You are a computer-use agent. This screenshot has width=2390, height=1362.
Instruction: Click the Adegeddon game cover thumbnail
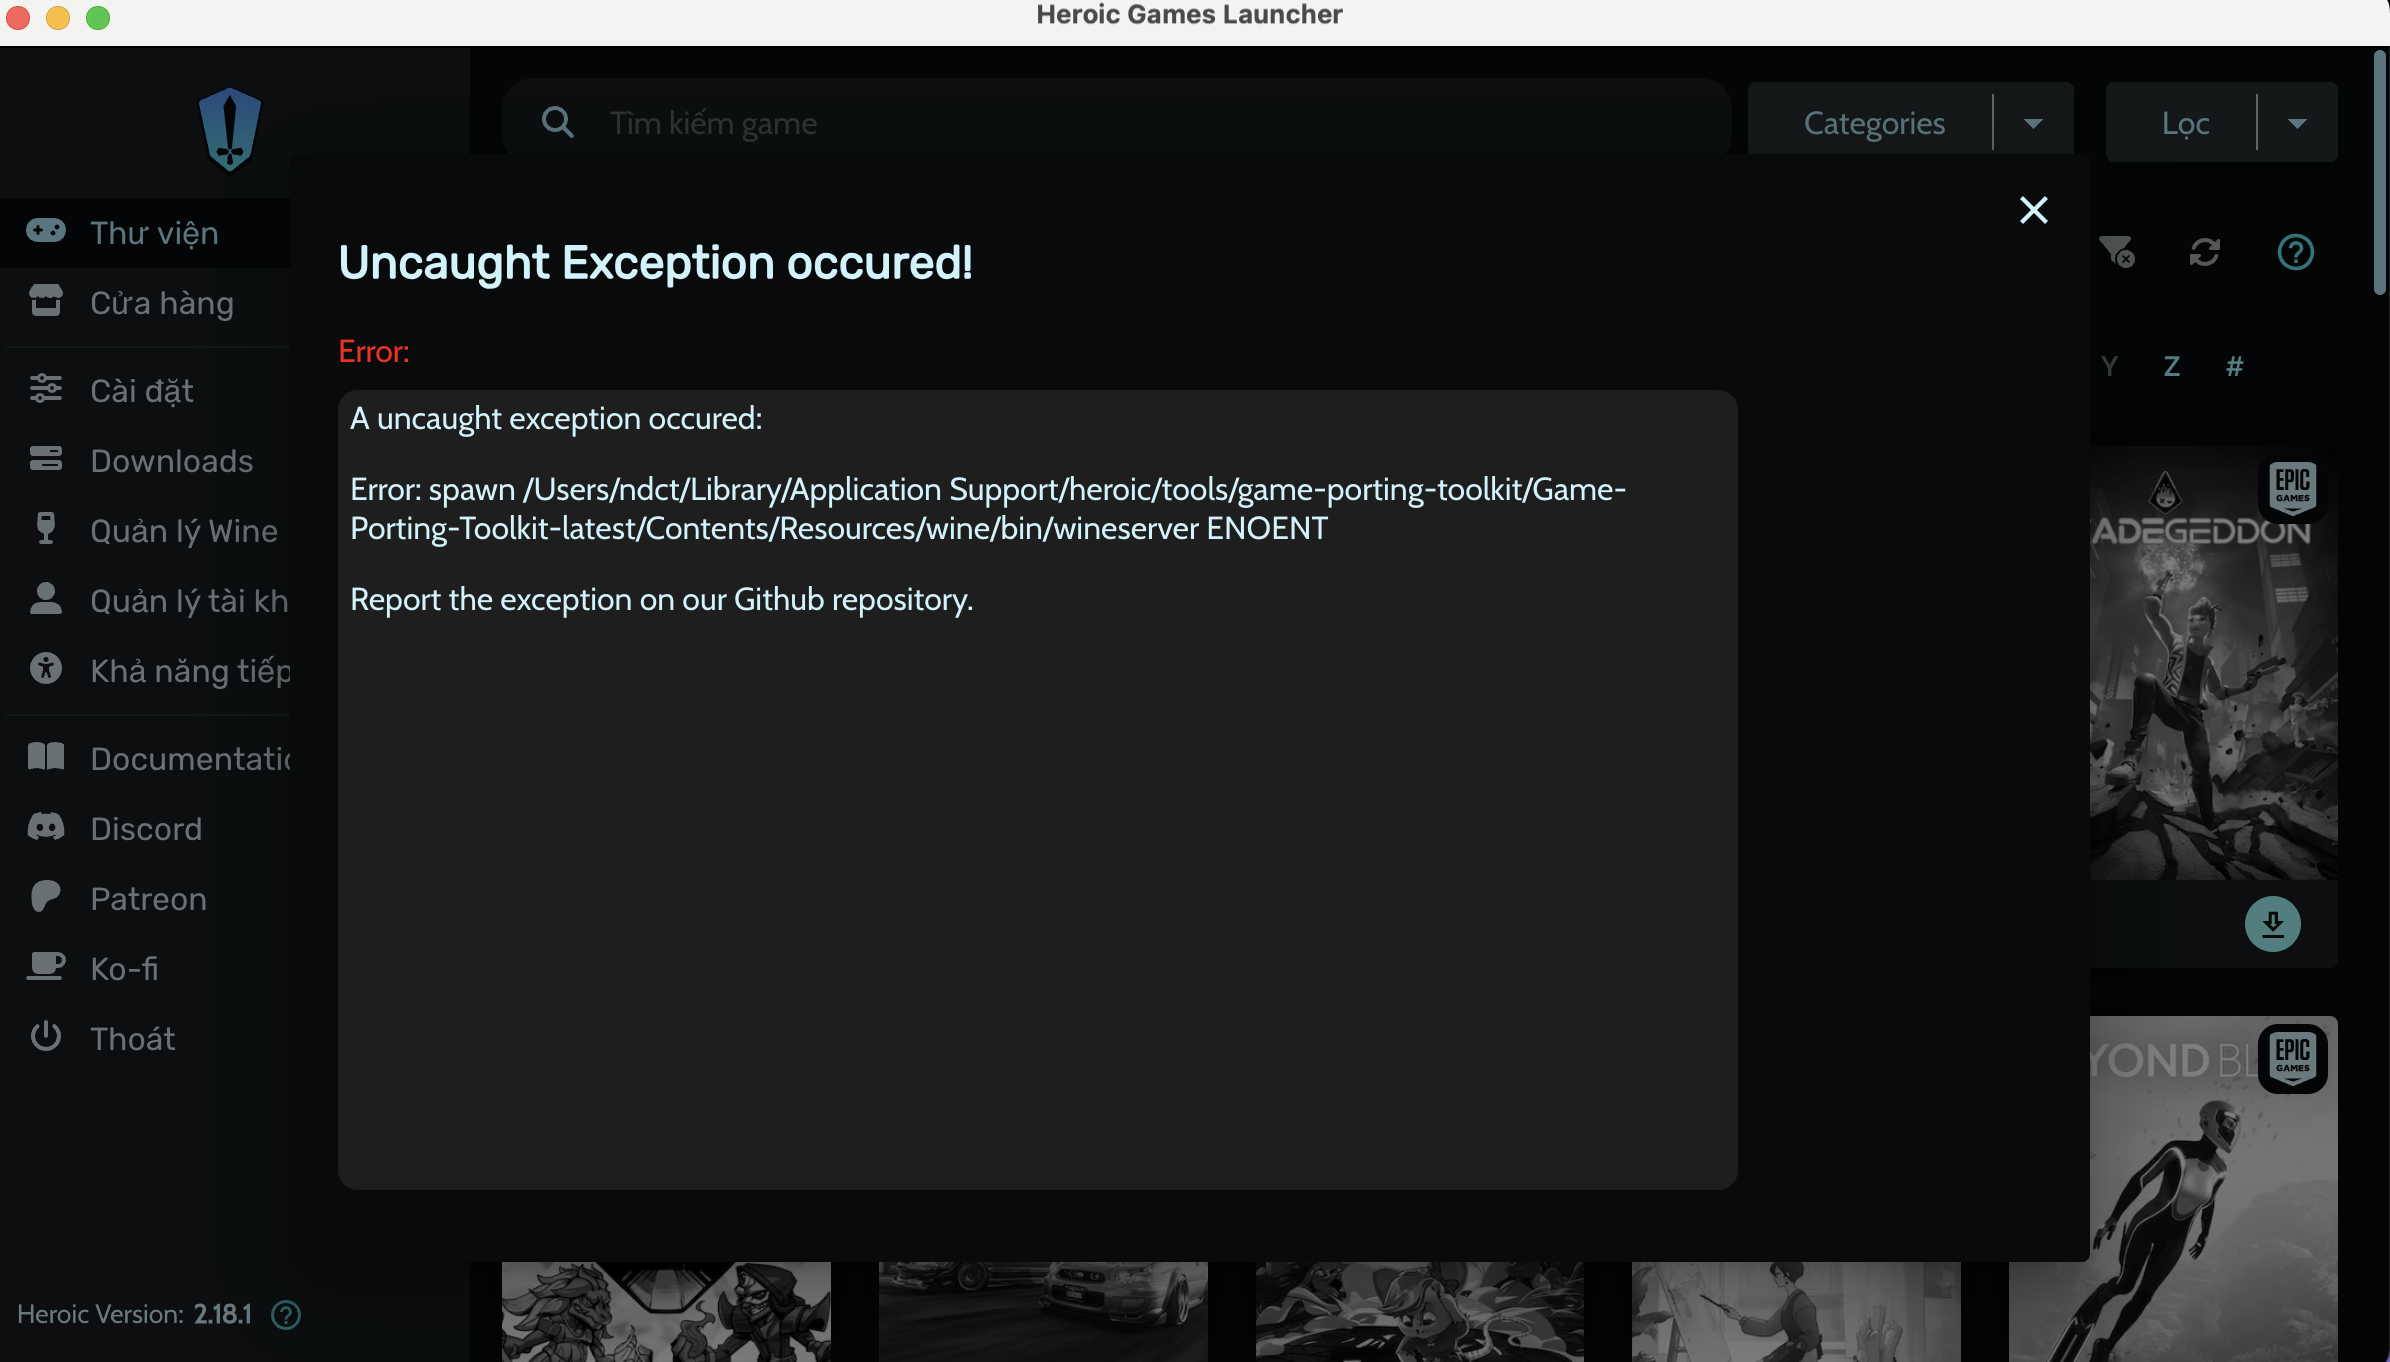click(2213, 680)
